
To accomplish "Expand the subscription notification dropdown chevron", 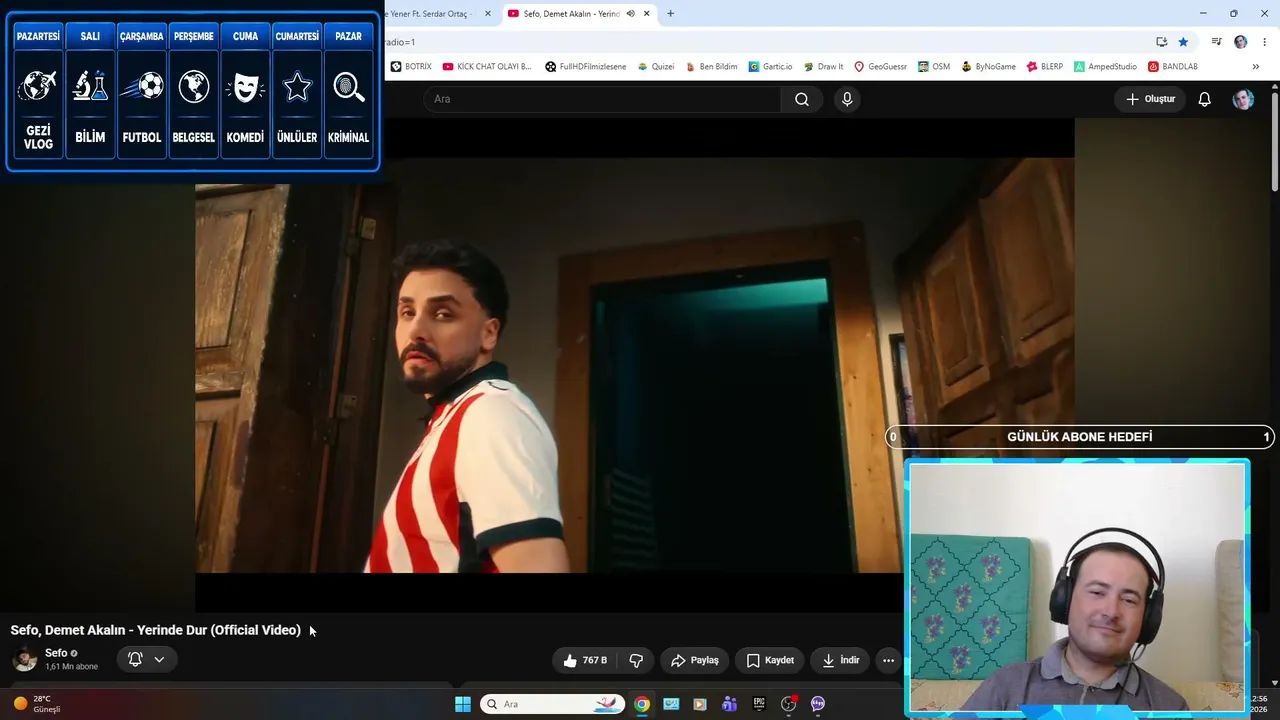I will (x=159, y=659).
